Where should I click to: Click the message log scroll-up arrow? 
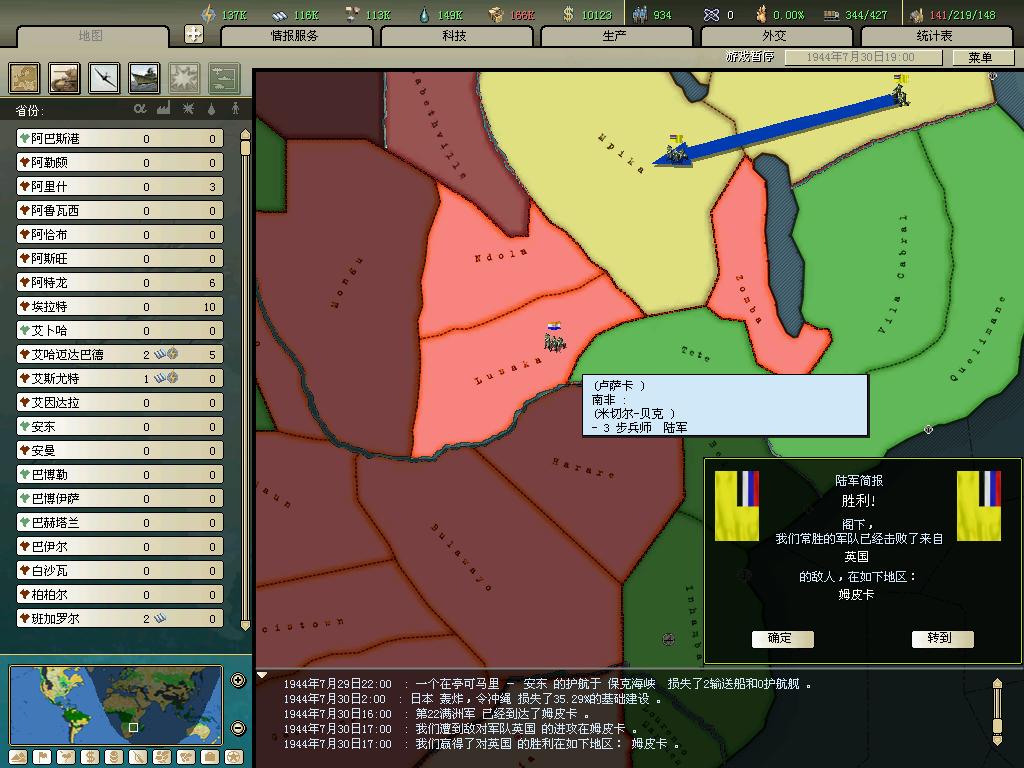click(997, 684)
